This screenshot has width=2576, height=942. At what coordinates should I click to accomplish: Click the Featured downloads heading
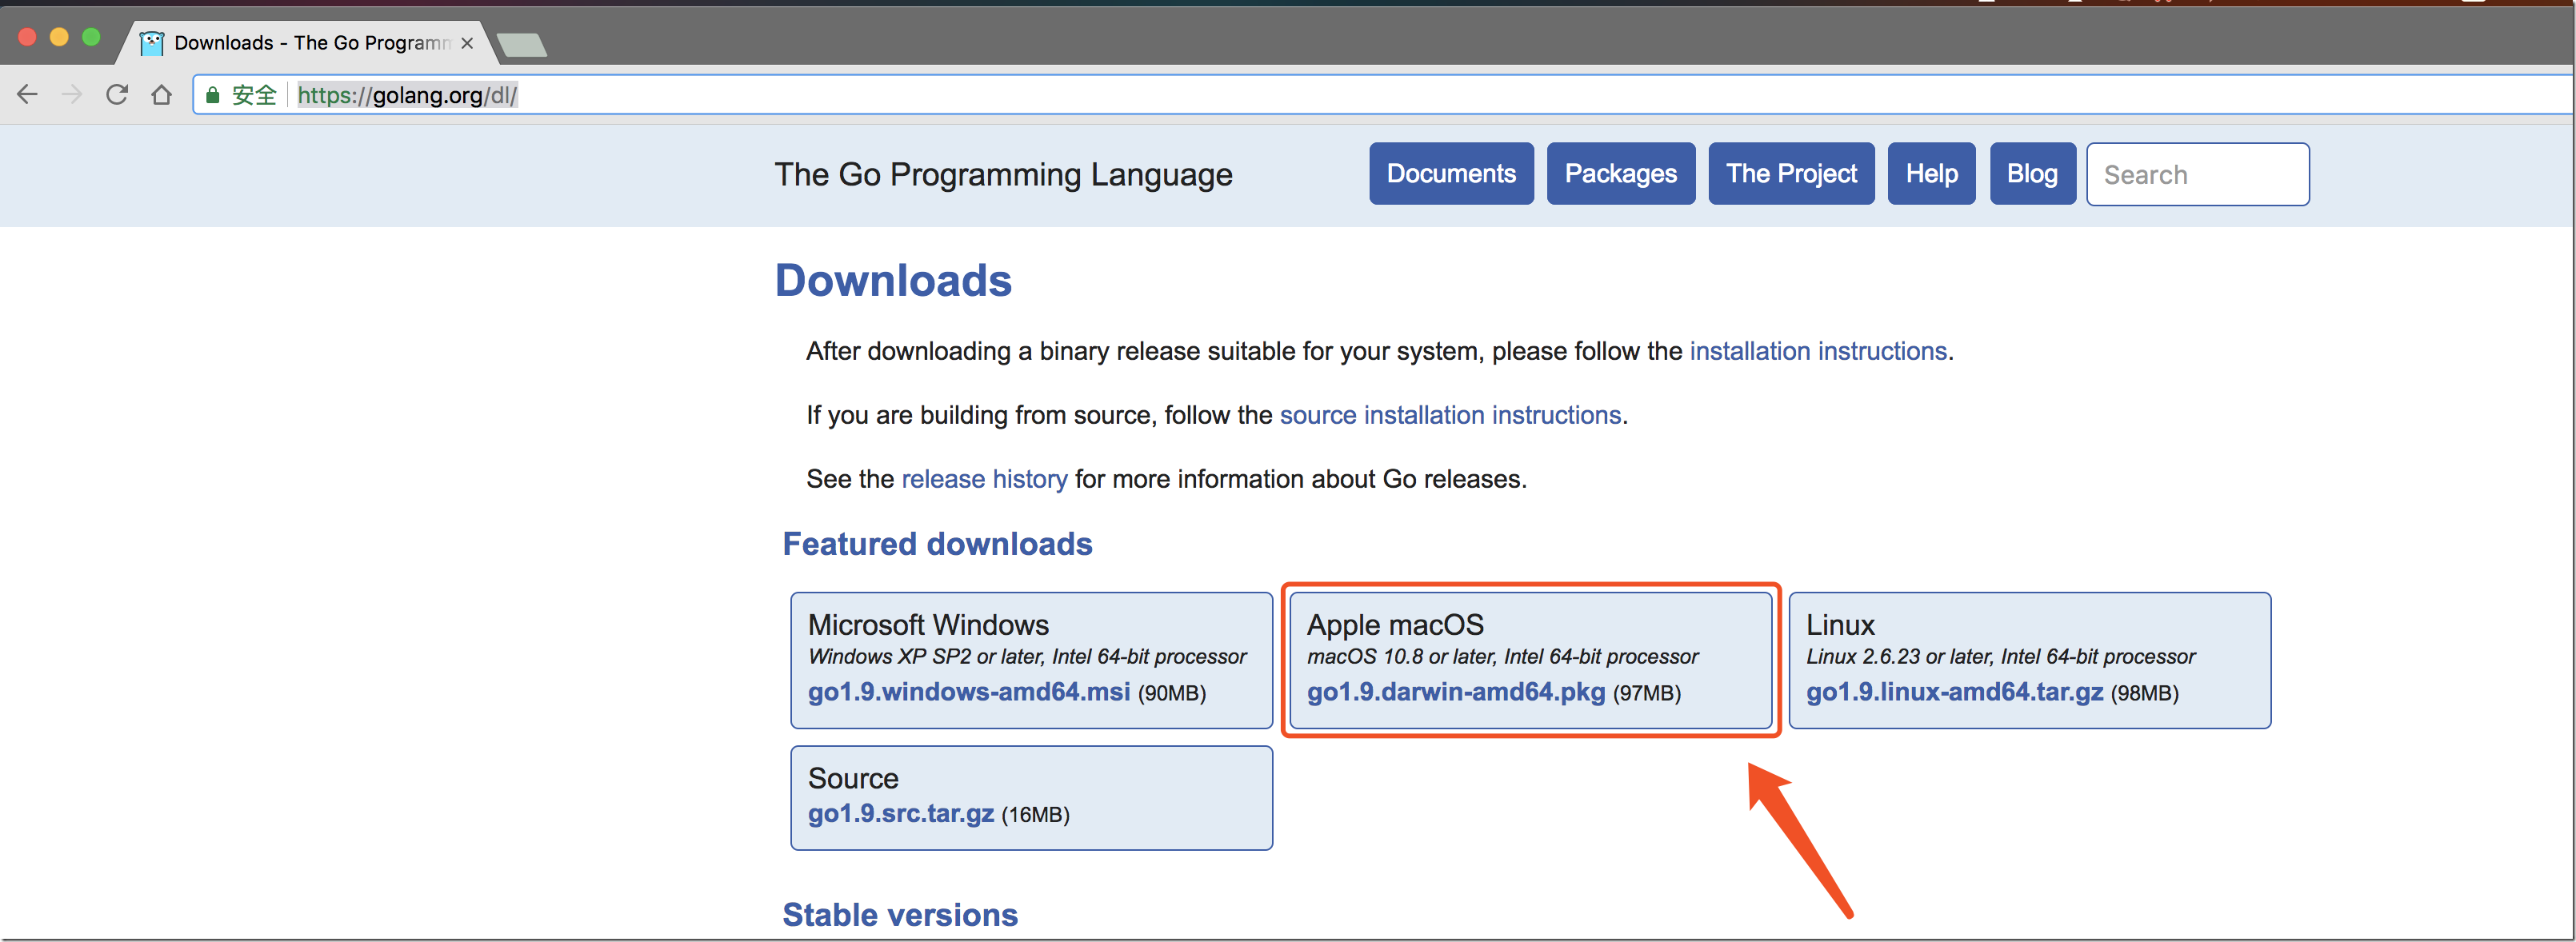pyautogui.click(x=937, y=544)
